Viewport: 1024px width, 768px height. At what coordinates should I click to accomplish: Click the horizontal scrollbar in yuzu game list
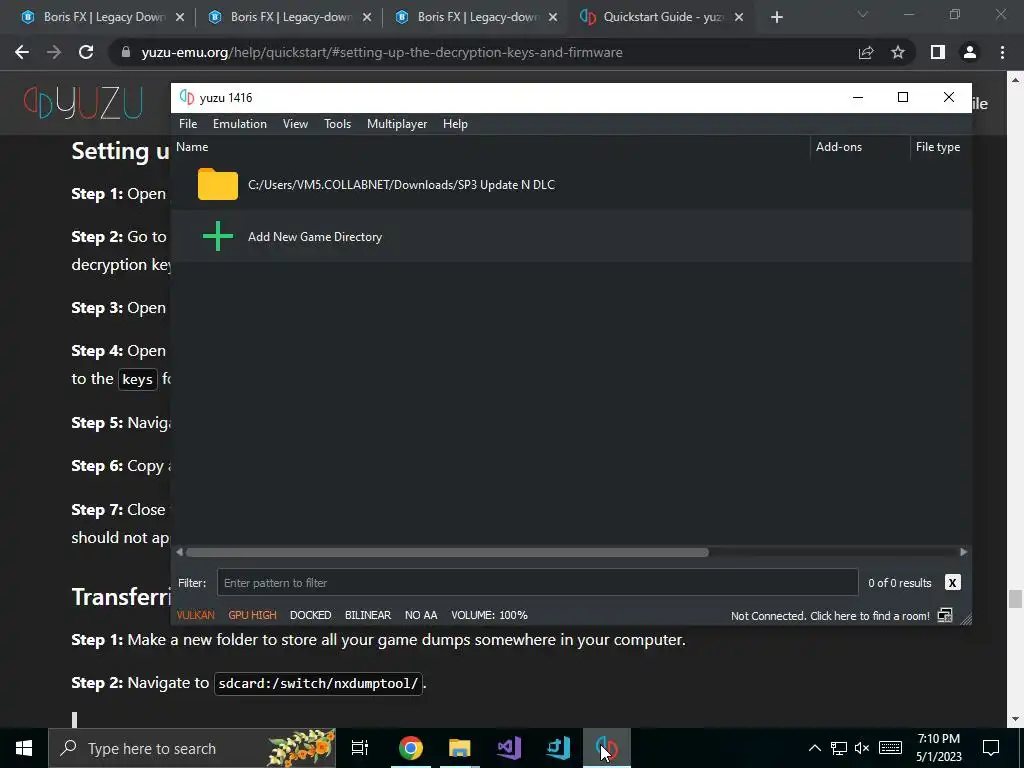tap(447, 552)
